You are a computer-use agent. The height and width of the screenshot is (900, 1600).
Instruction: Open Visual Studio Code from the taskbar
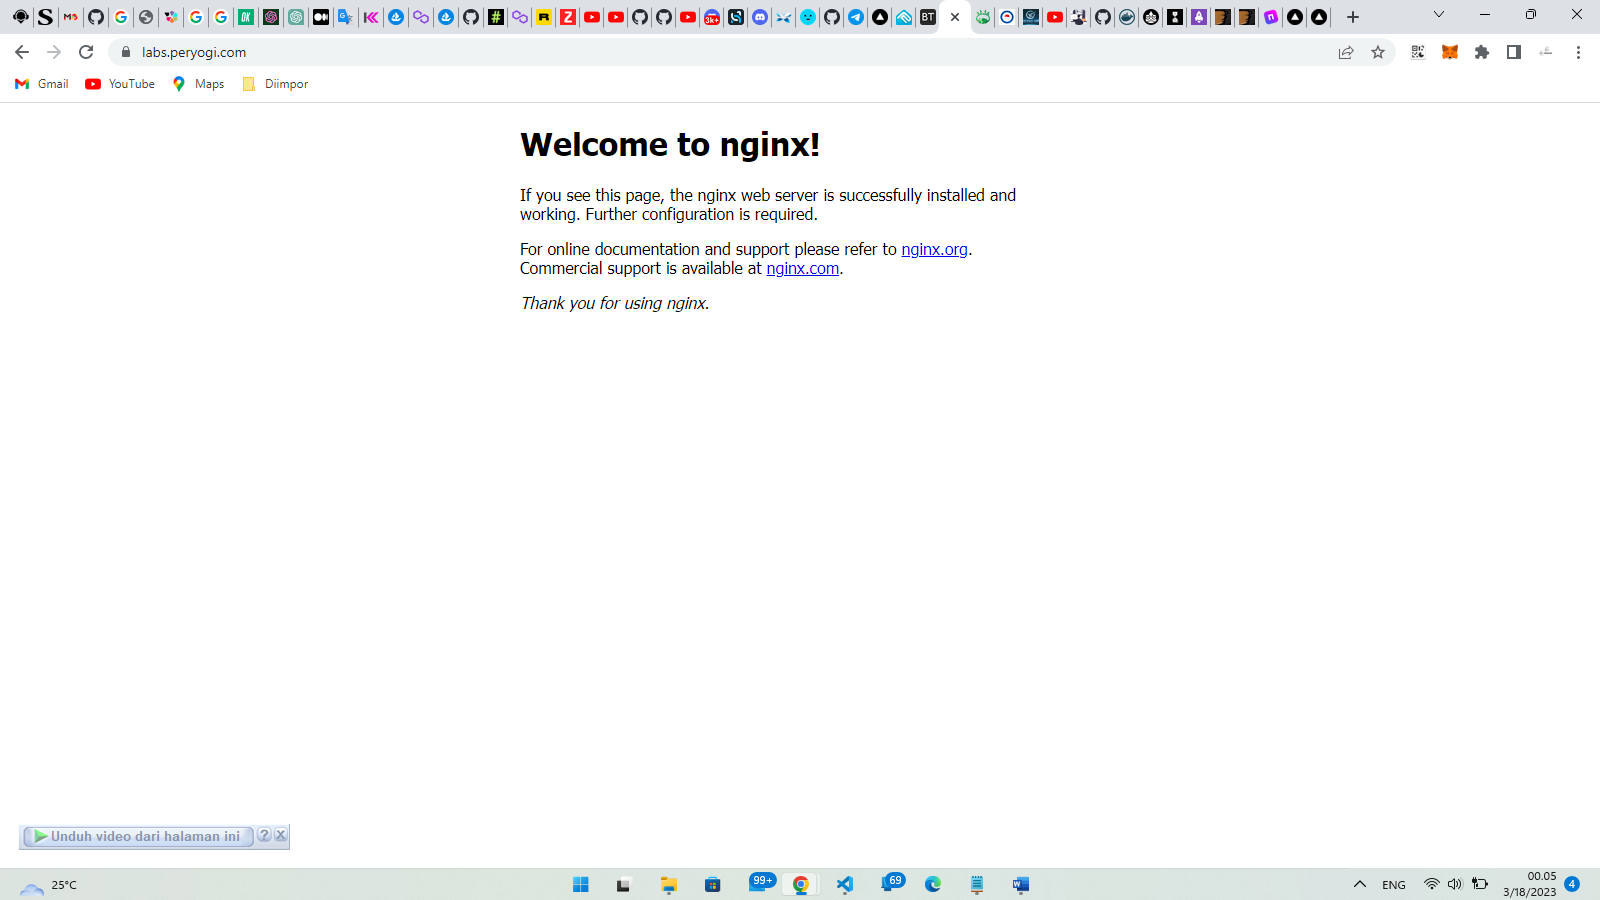point(845,884)
